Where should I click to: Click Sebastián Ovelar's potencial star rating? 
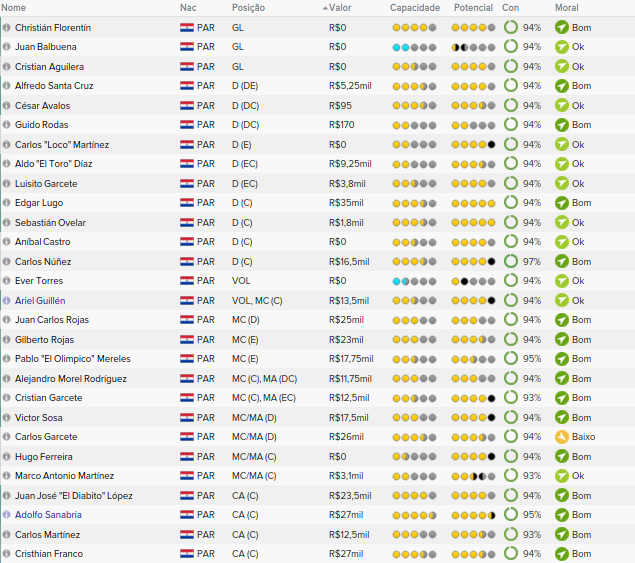pos(473,223)
